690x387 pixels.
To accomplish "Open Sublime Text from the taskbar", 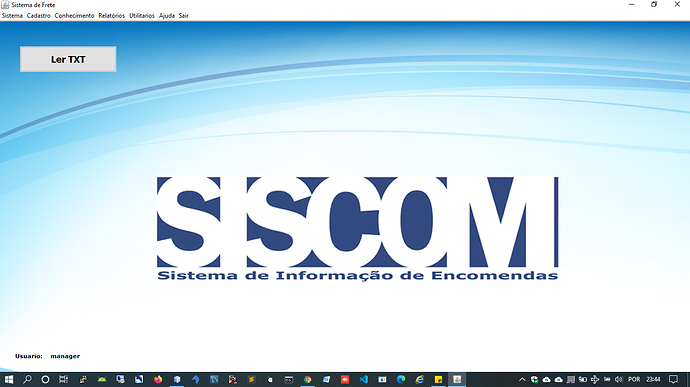I will (x=251, y=379).
